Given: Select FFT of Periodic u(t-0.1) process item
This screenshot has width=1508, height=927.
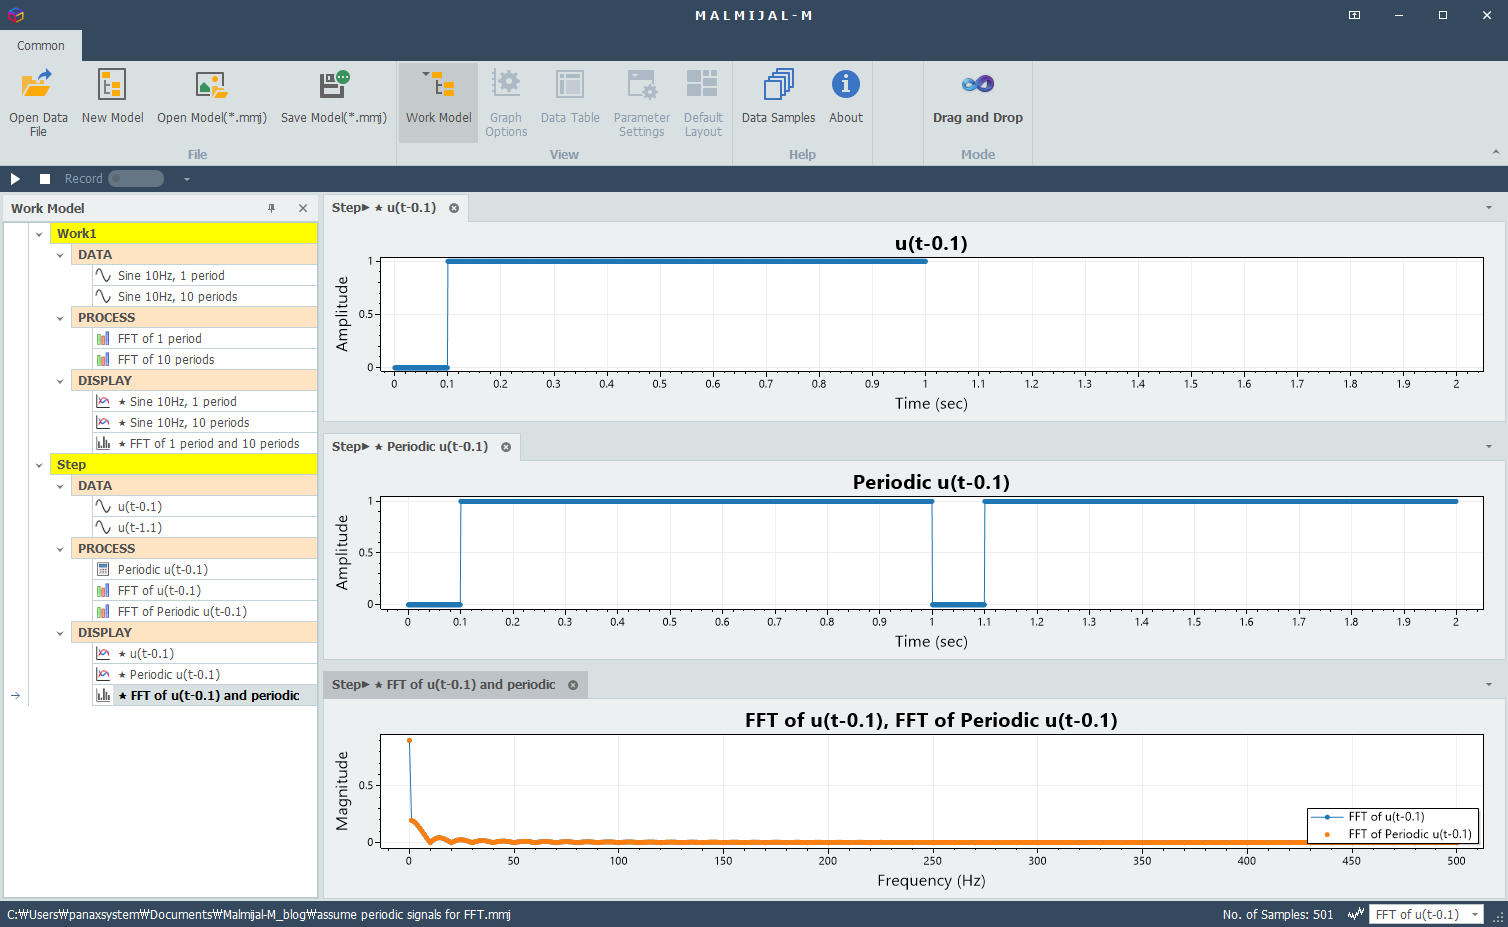Looking at the screenshot, I should [x=204, y=612].
